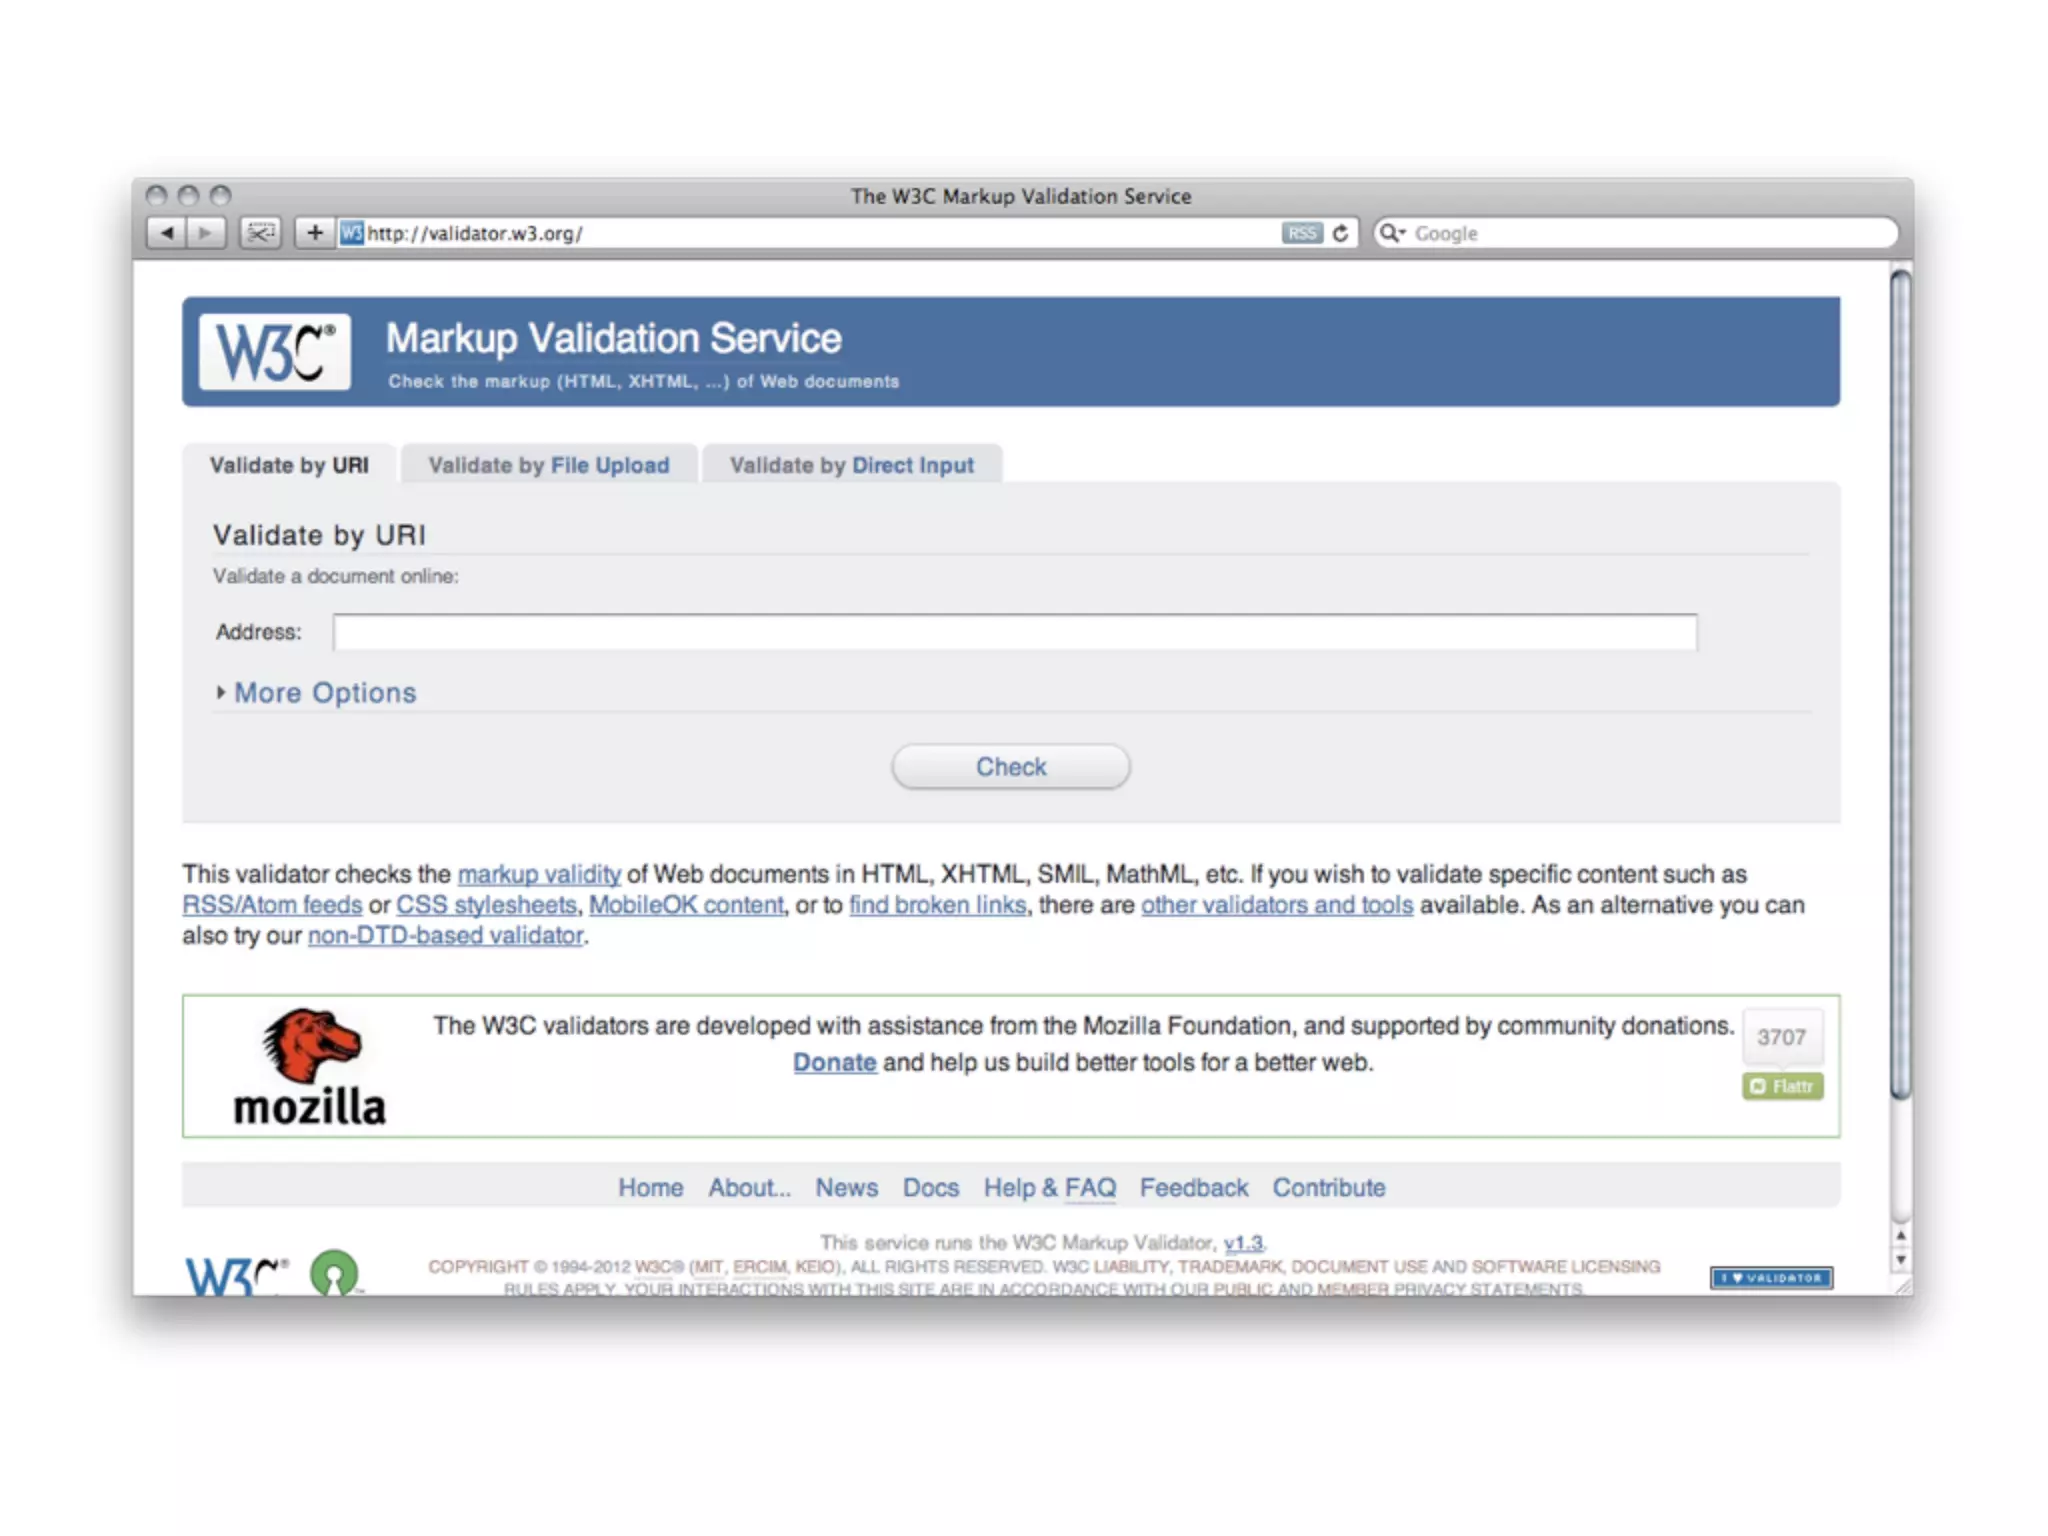Switch to Validate by Direct Input tab

pyautogui.click(x=851, y=465)
